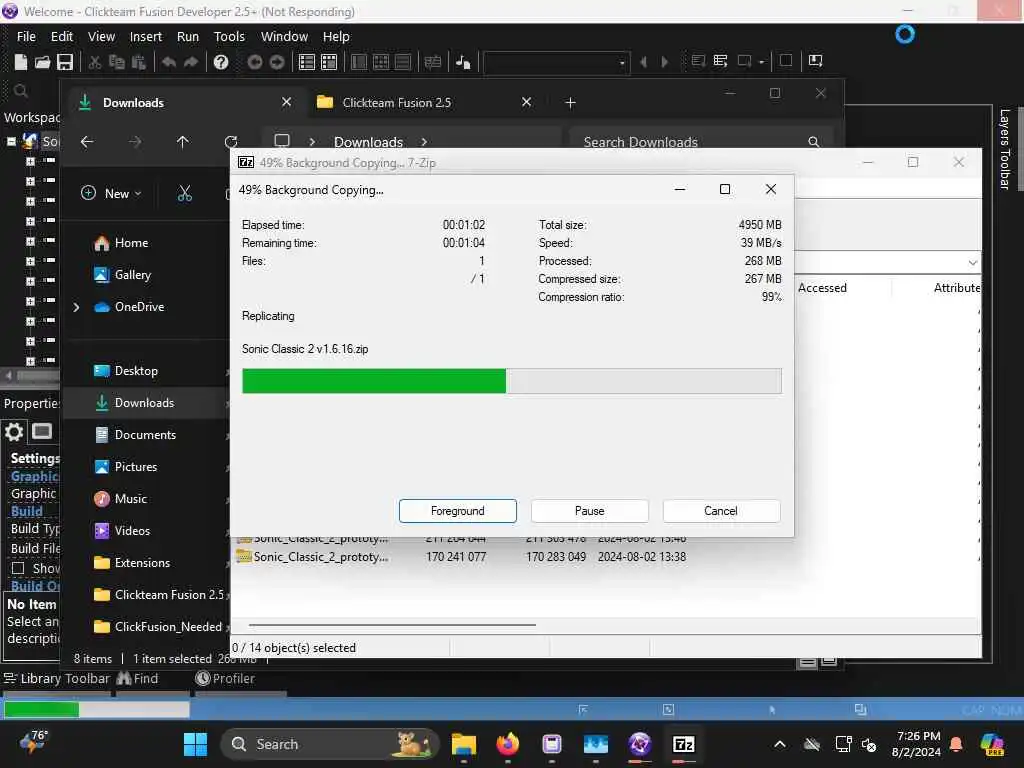Launch Firefox from the taskbar
This screenshot has width=1024, height=768.
[507, 744]
